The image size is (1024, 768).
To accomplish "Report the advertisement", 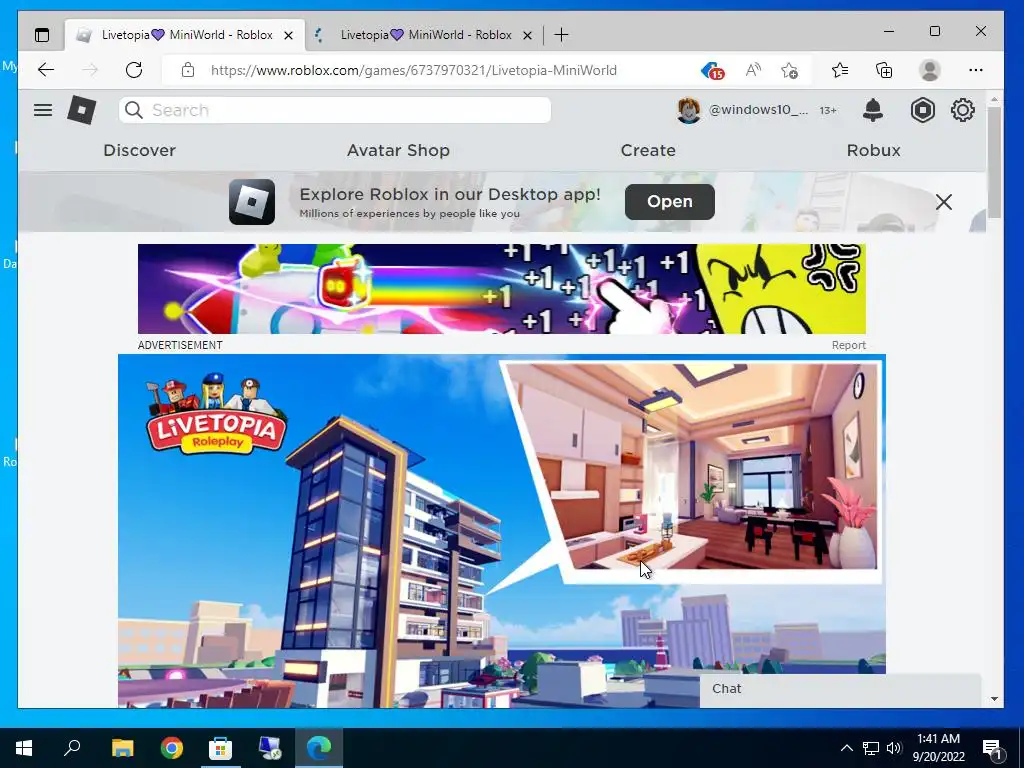I will (x=848, y=345).
